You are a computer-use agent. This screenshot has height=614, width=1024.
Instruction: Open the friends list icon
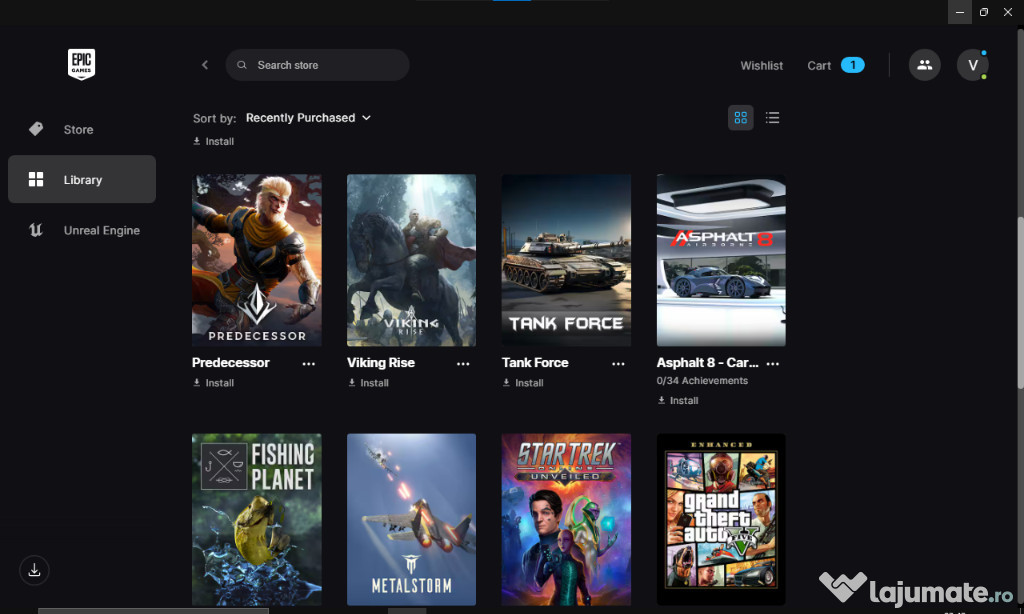925,65
